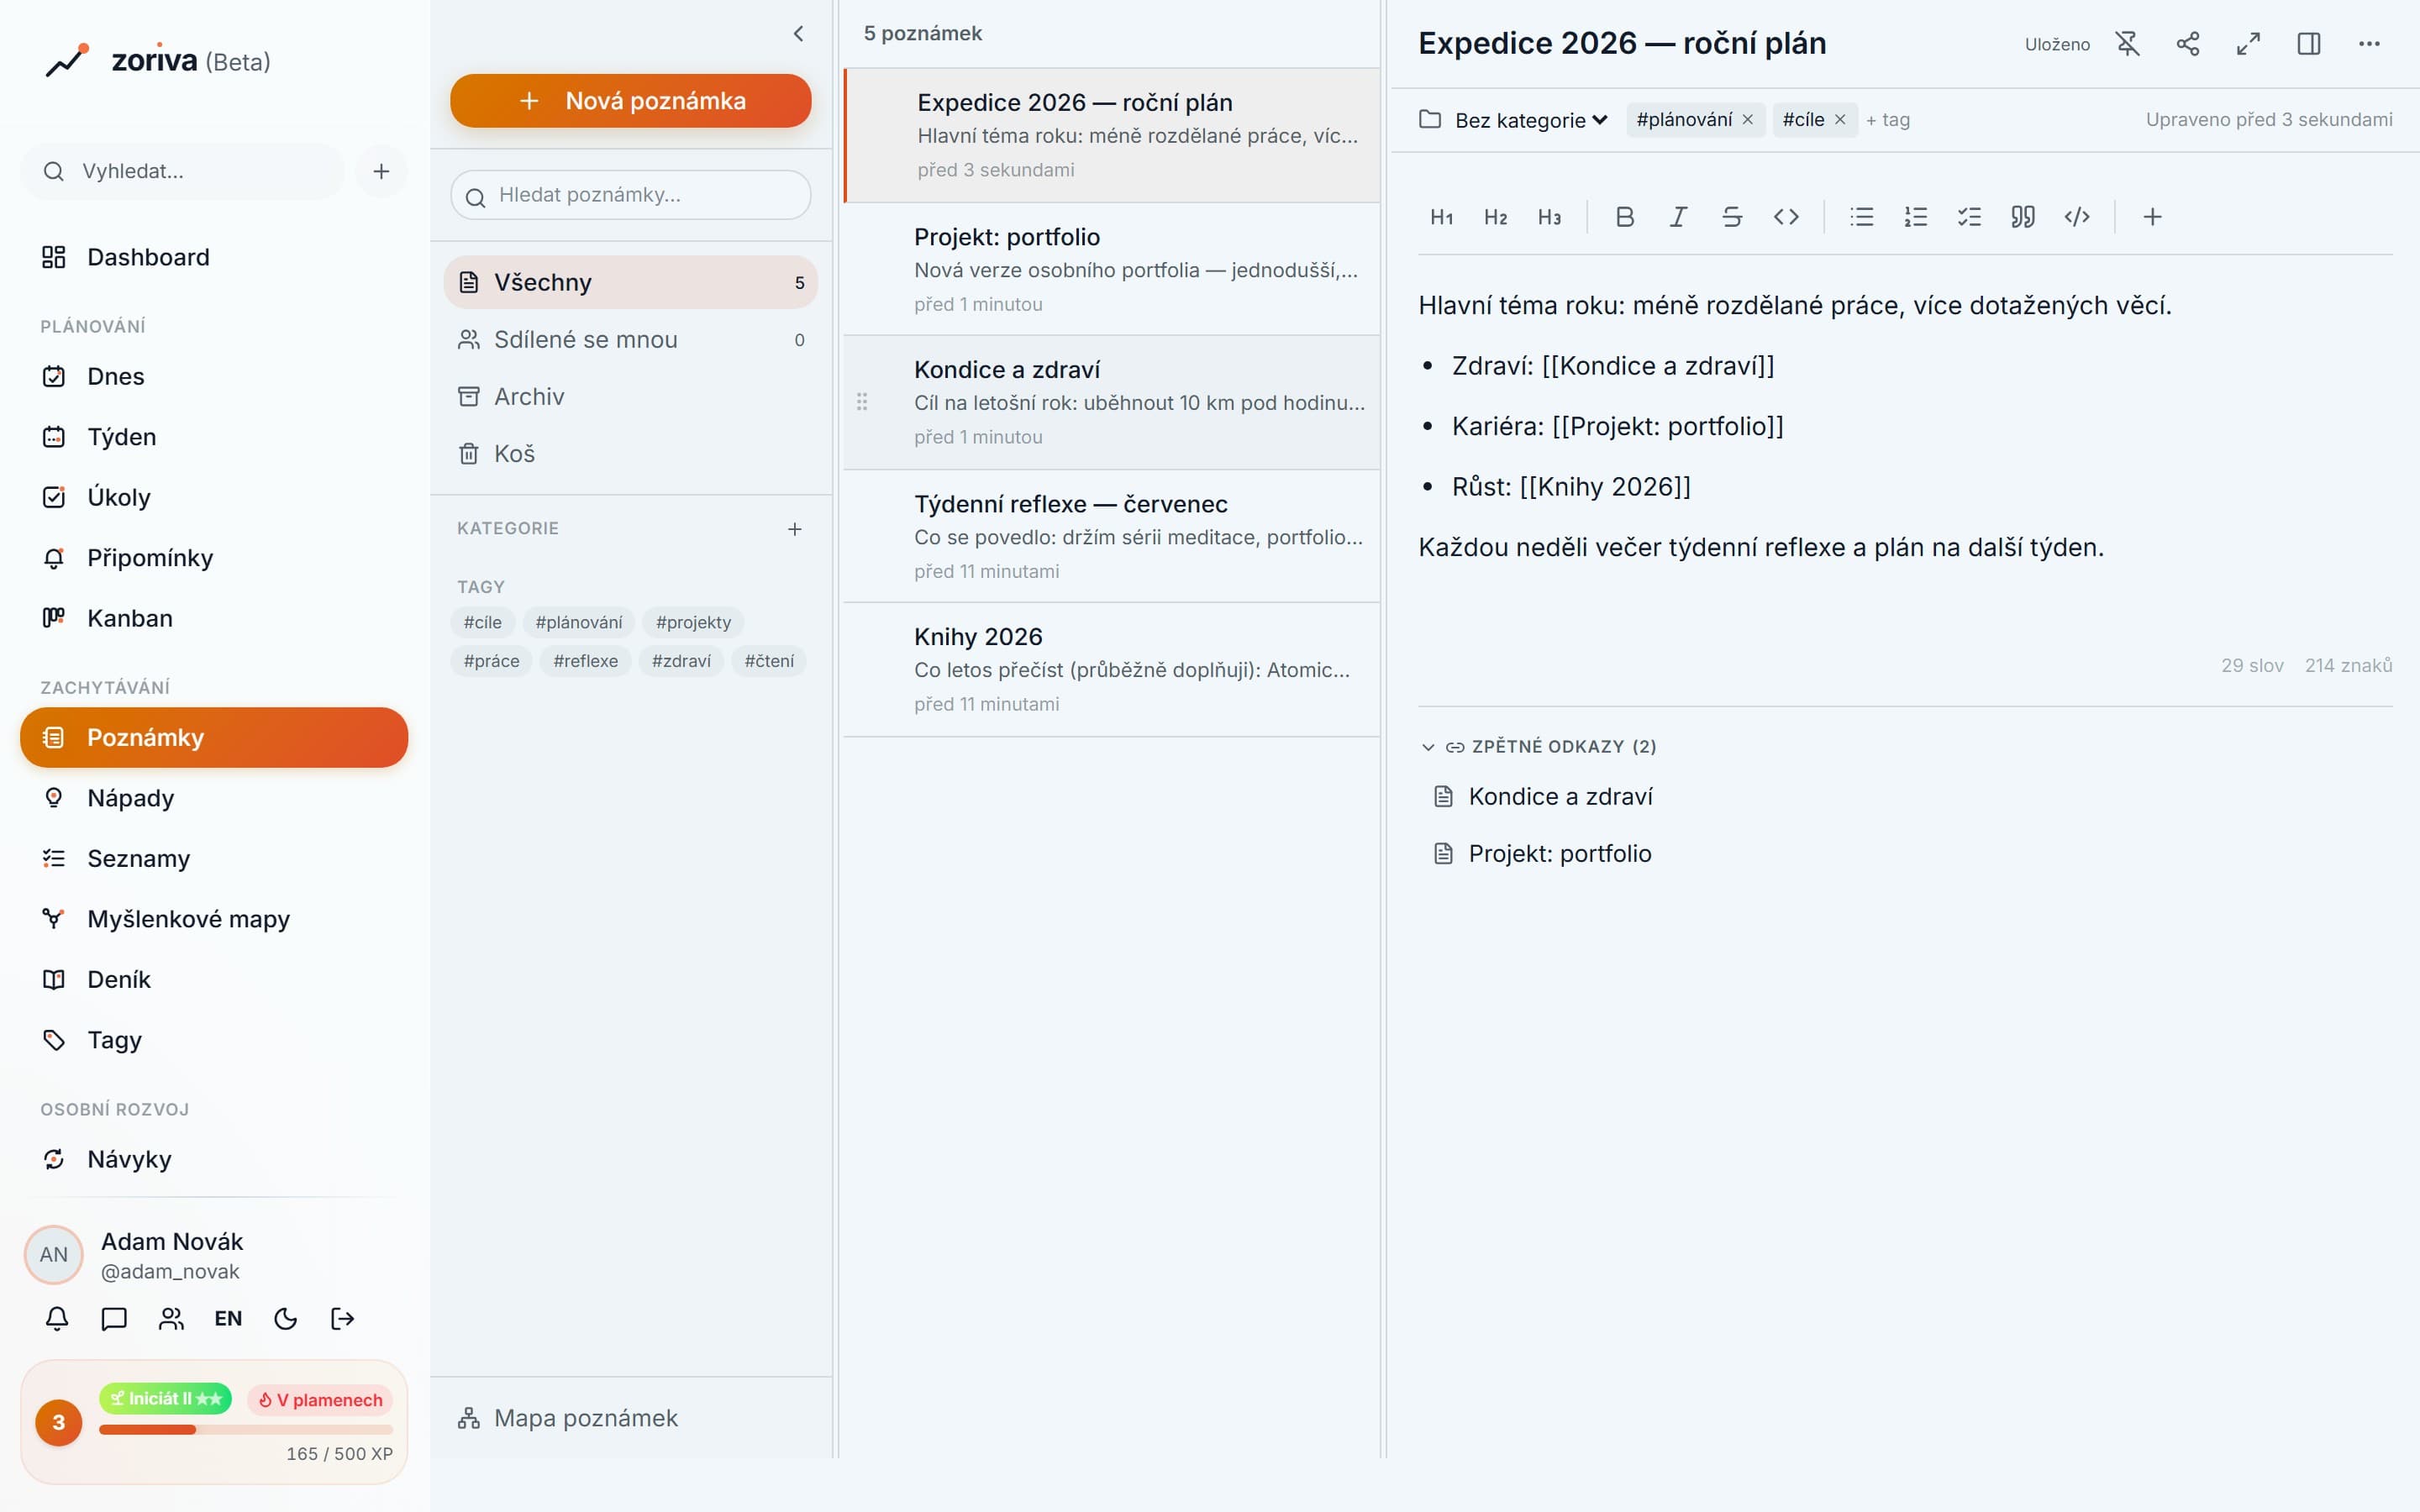Insert a bulleted list
Image resolution: width=2420 pixels, height=1512 pixels.
point(1862,217)
